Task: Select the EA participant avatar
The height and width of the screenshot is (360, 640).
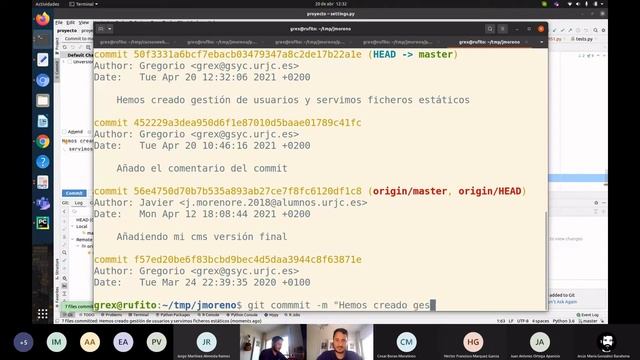Action: pyautogui.click(x=123, y=342)
